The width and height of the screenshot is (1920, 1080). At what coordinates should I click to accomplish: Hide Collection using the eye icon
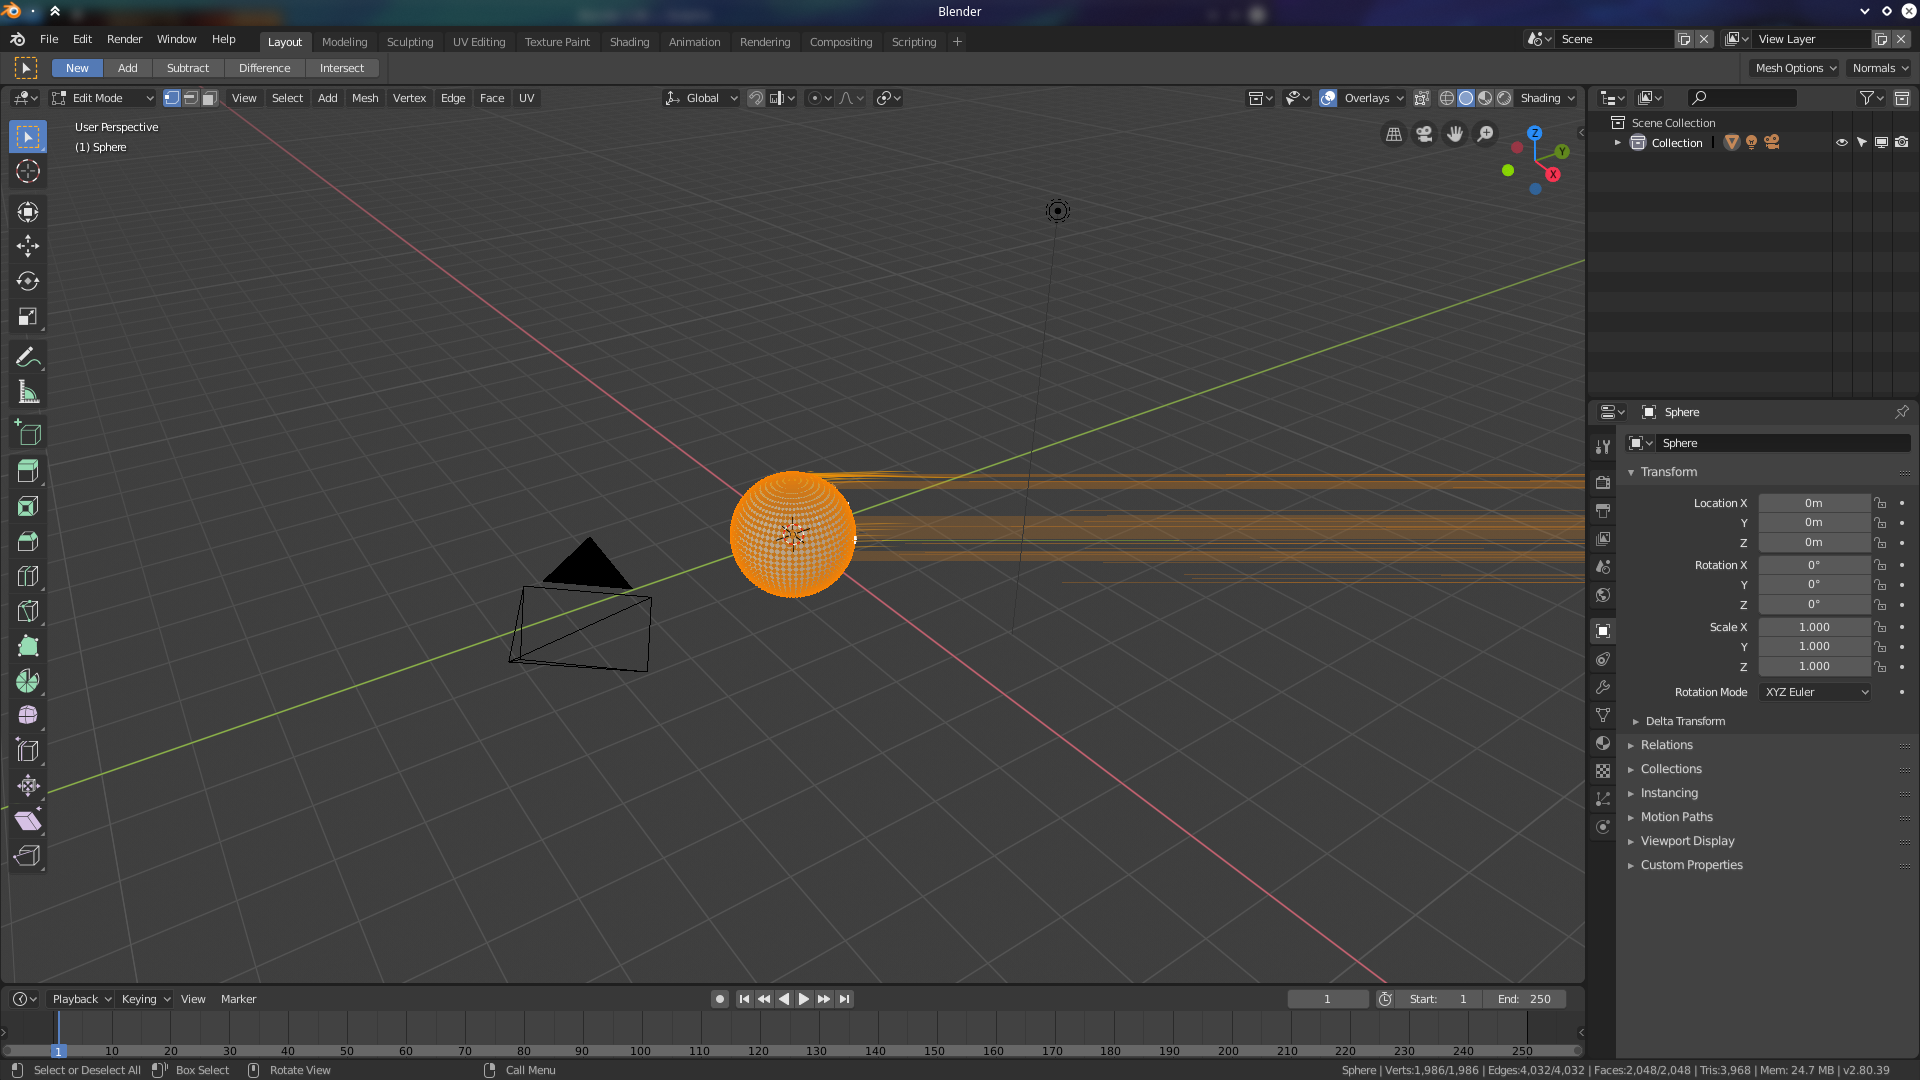[x=1841, y=143]
